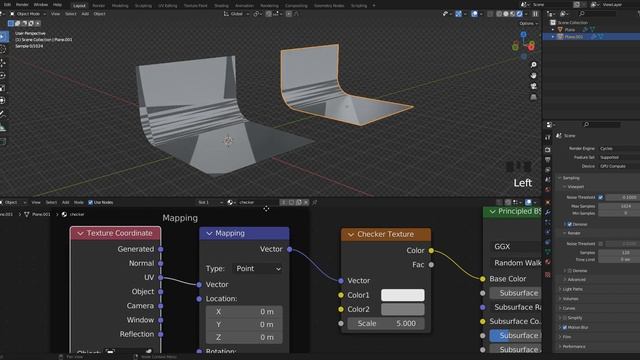Toggle Render Noise Threshold checkbox
This screenshot has height=360, width=640.
click(601, 244)
